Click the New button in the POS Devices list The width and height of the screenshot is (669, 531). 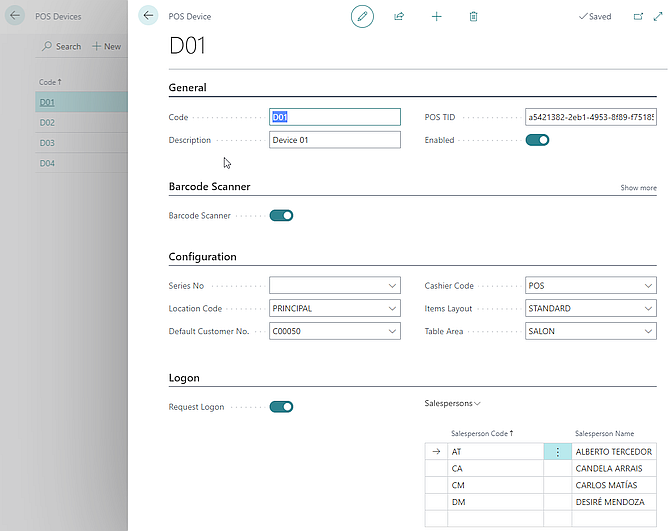107,46
